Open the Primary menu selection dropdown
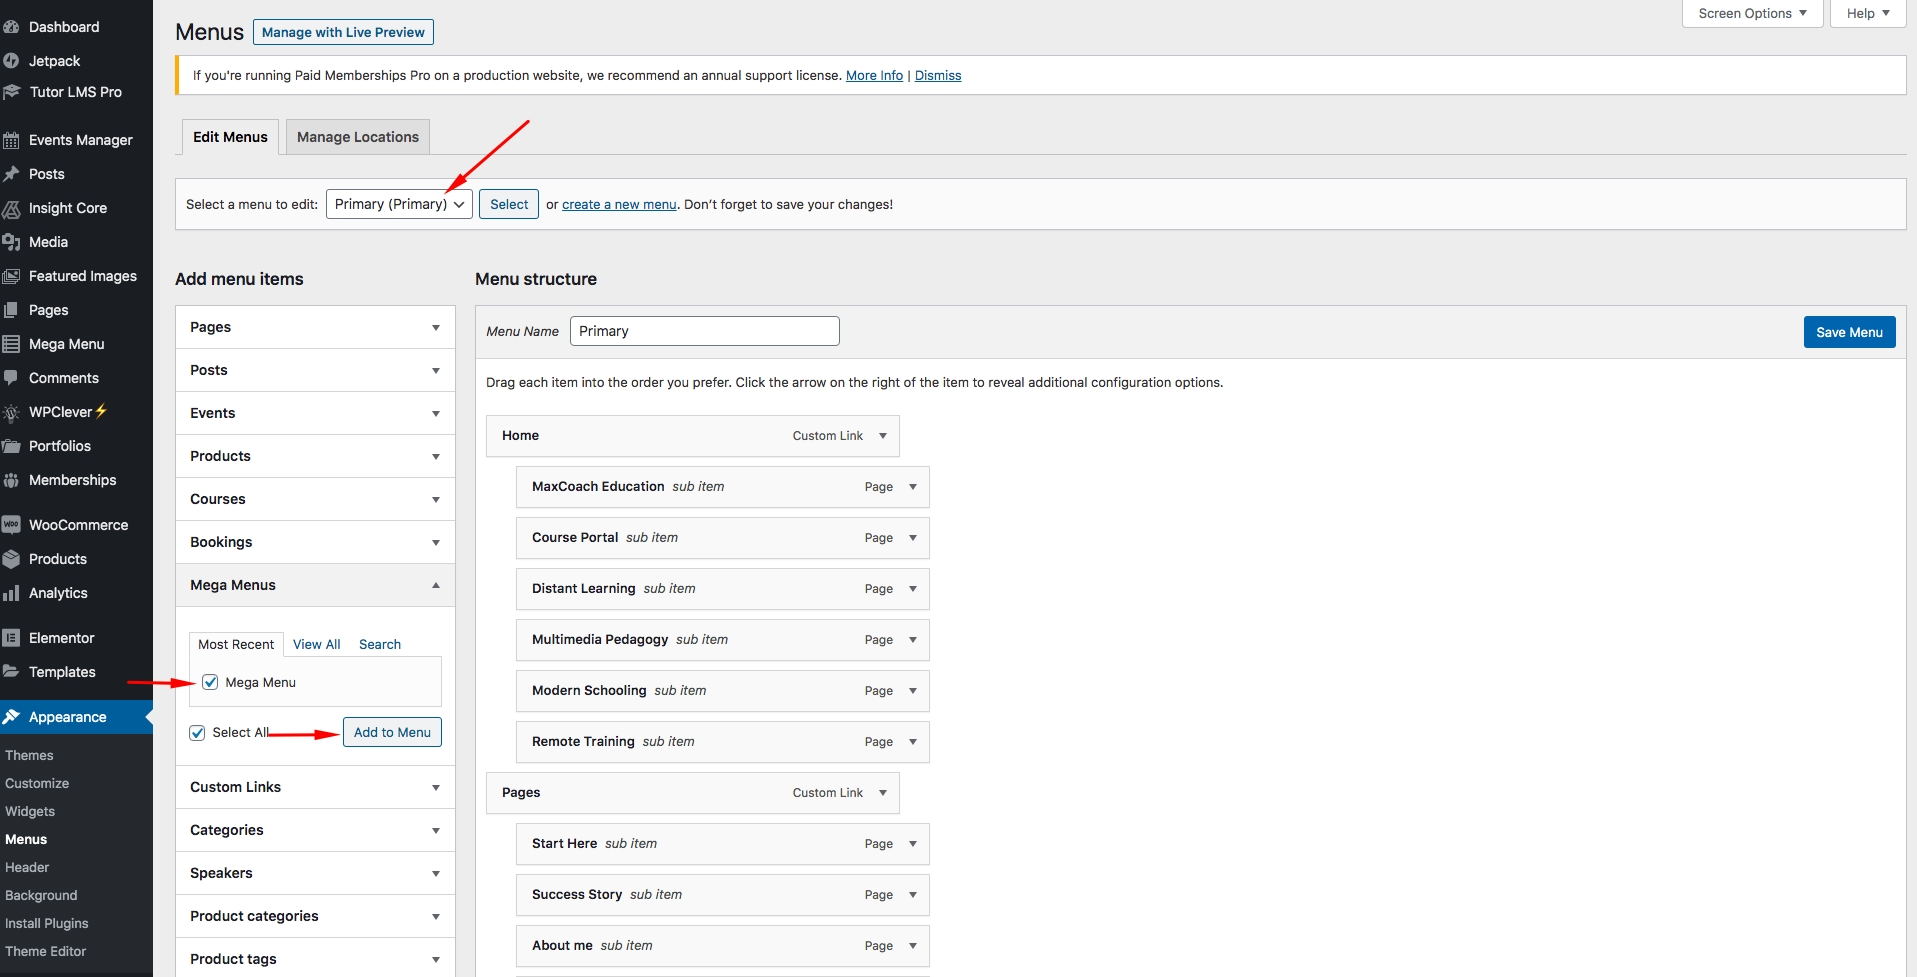Viewport: 1917px width, 977px height. pos(399,204)
